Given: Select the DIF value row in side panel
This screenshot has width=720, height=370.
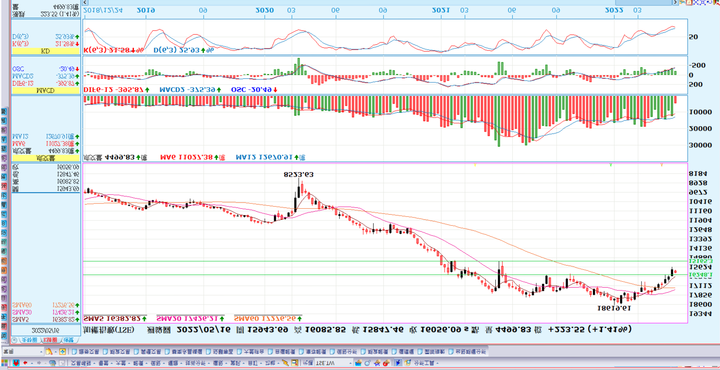Looking at the screenshot, I should [x=45, y=84].
